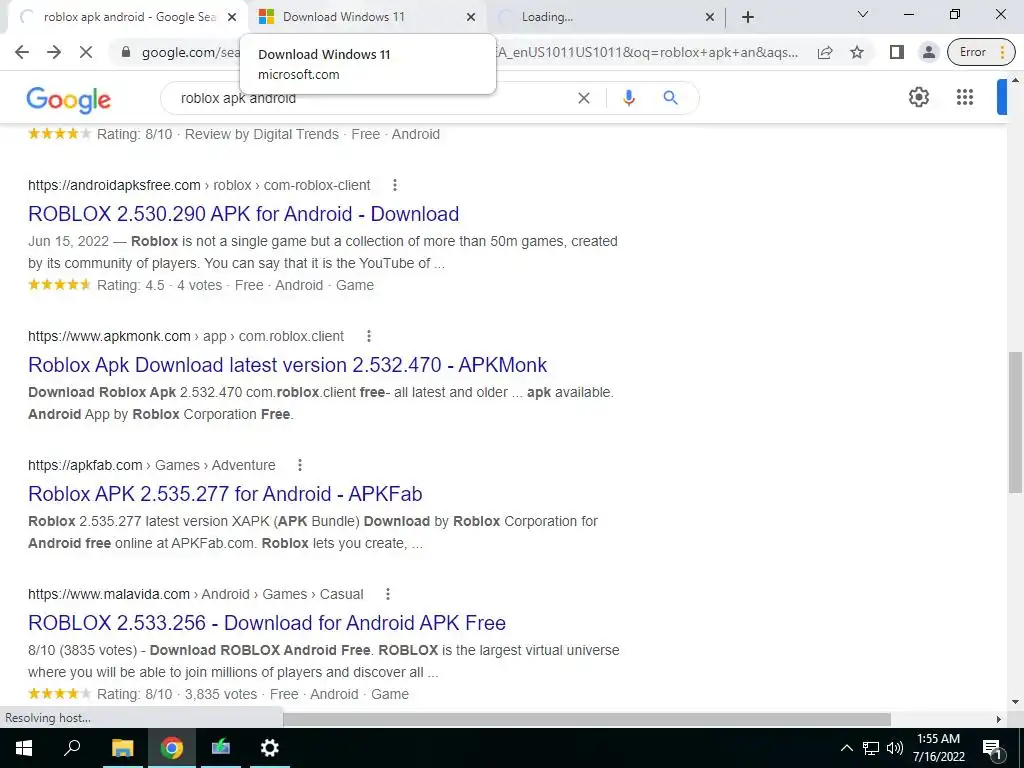Click the androidapksfree.com breadcrumb URL
Image resolution: width=1024 pixels, height=768 pixels.
(x=199, y=185)
